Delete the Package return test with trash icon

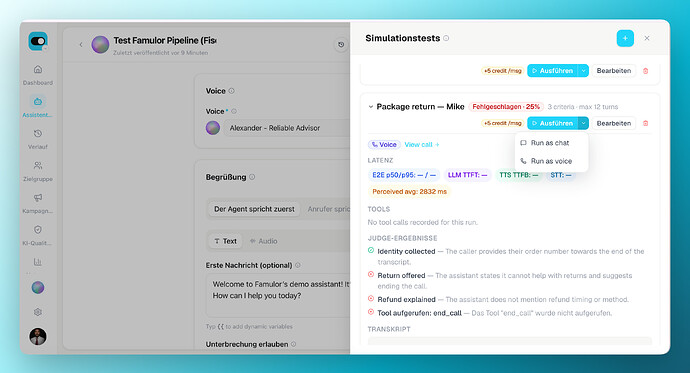[646, 123]
